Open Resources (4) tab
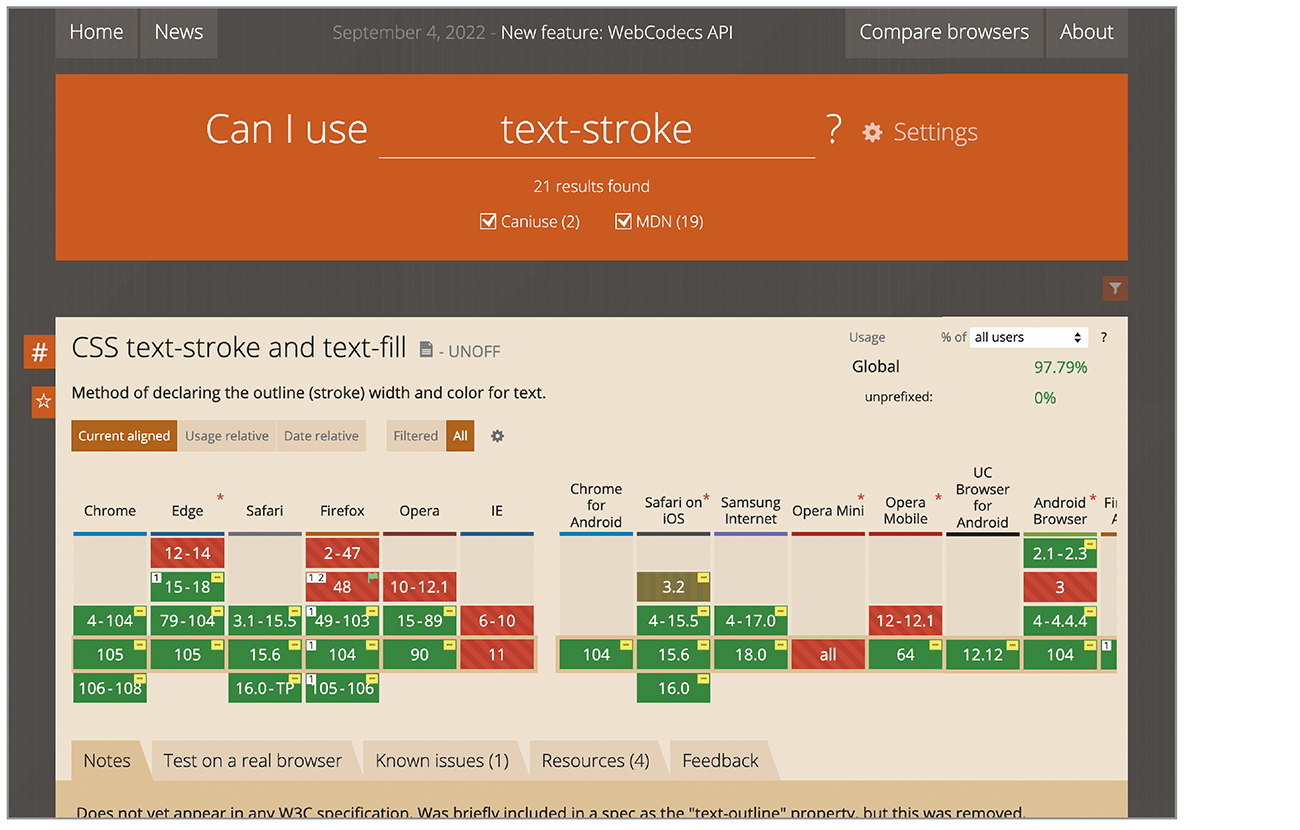Screen dimensions: 1300x830 [595, 761]
